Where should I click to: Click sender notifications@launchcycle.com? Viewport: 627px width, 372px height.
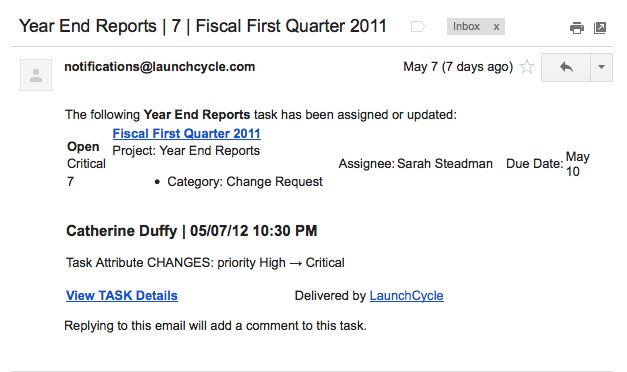160,66
